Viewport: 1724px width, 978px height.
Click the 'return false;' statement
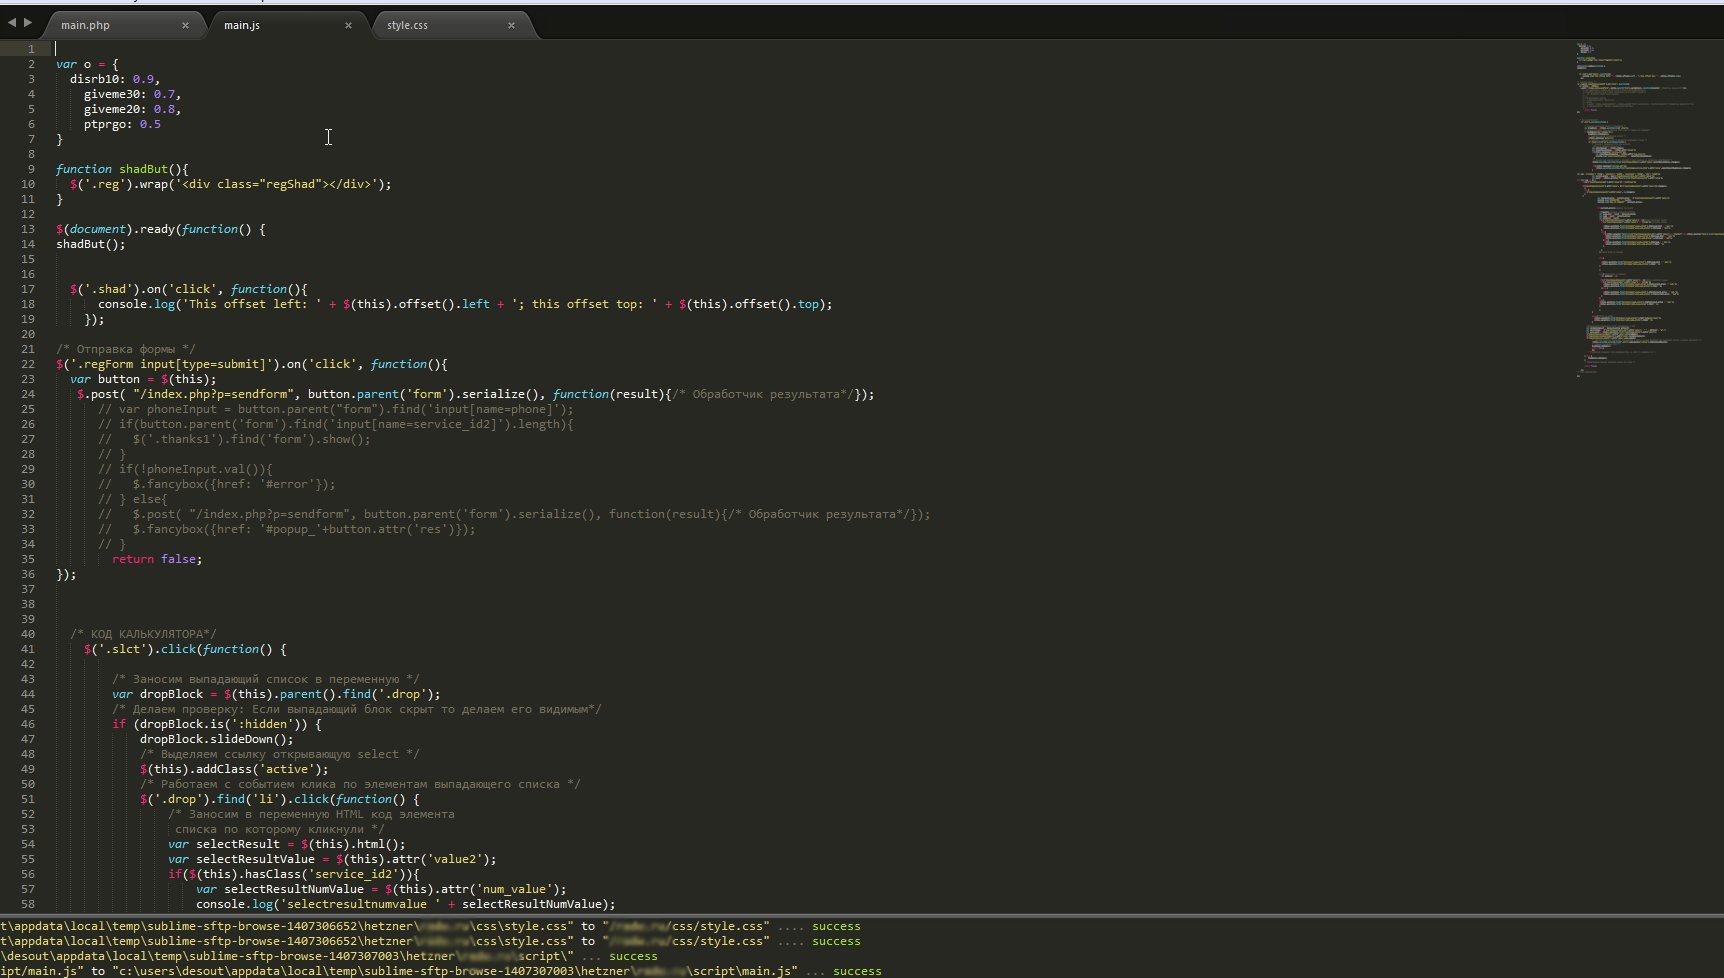pyautogui.click(x=156, y=559)
